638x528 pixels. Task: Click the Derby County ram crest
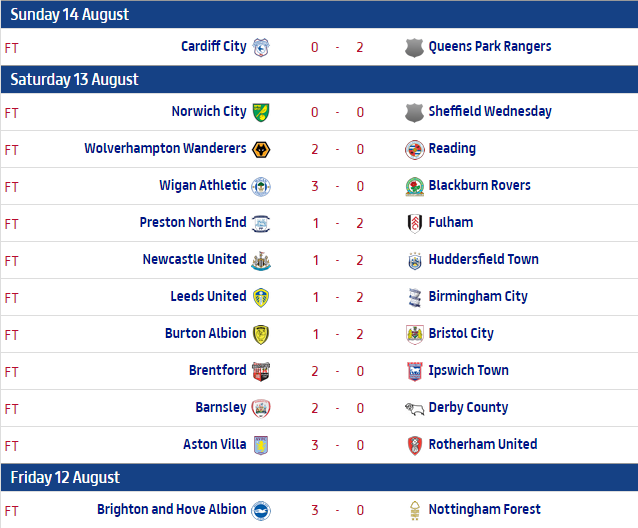[414, 408]
